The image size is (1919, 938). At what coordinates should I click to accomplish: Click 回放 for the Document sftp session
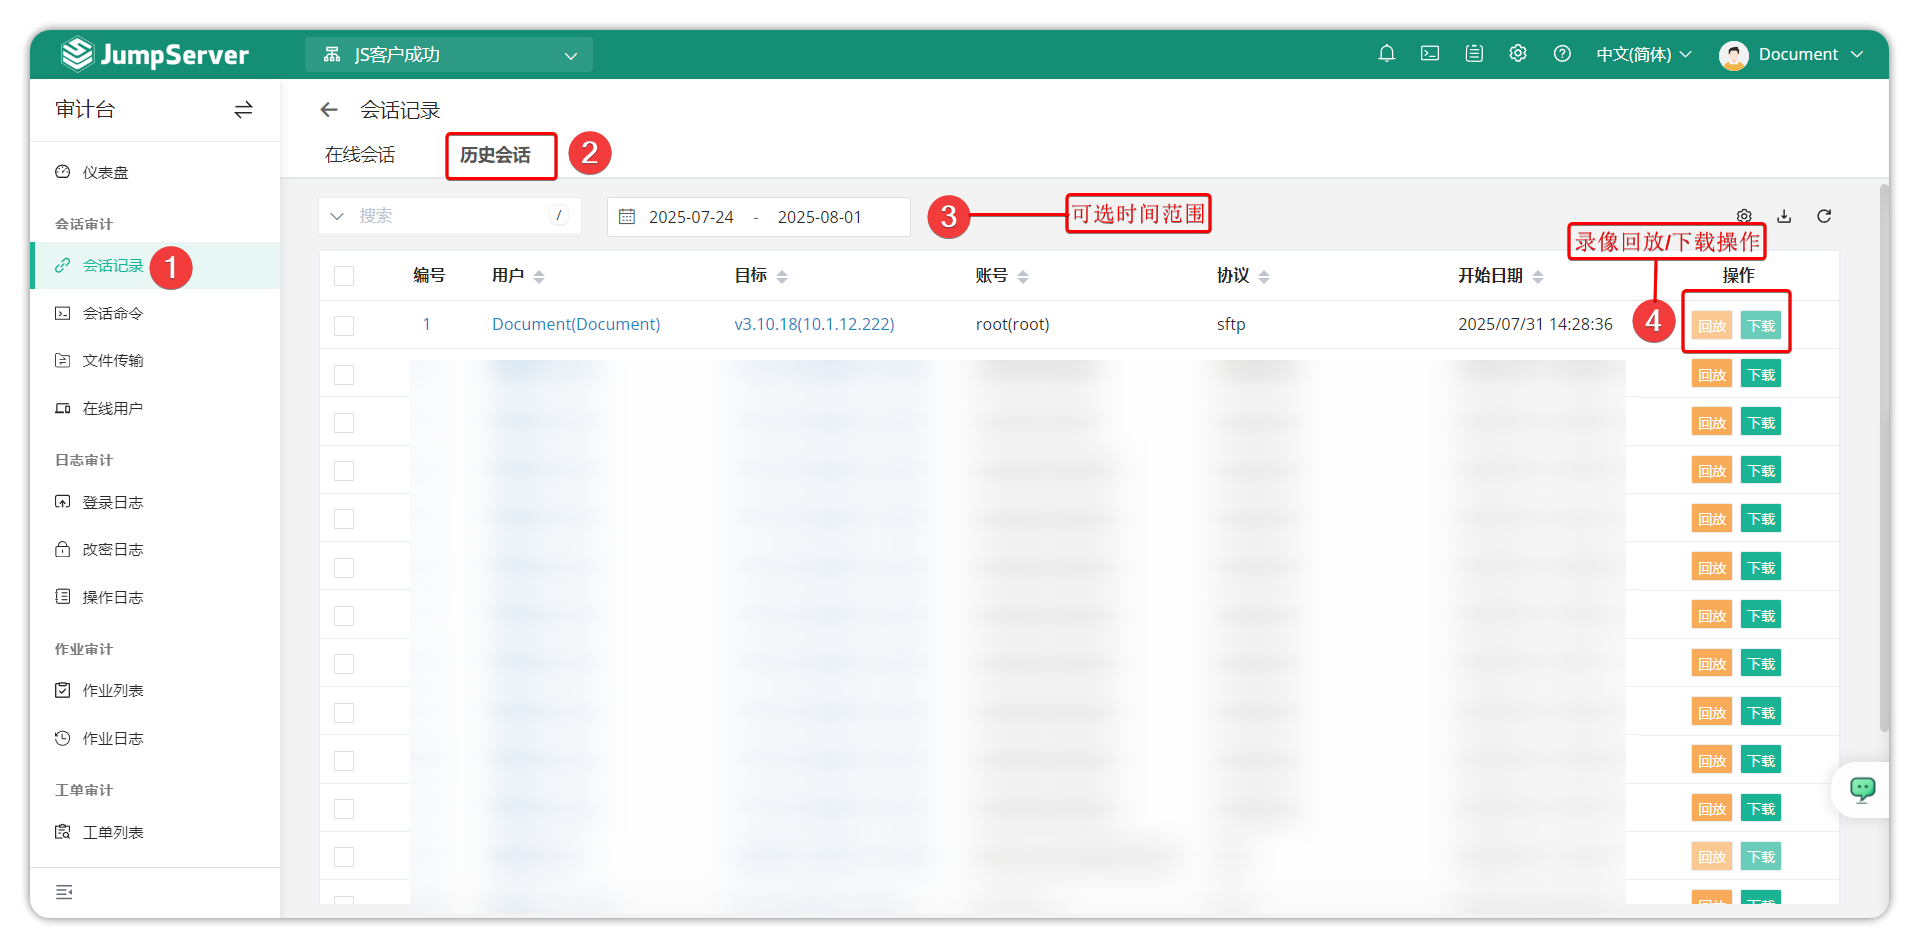click(1712, 326)
